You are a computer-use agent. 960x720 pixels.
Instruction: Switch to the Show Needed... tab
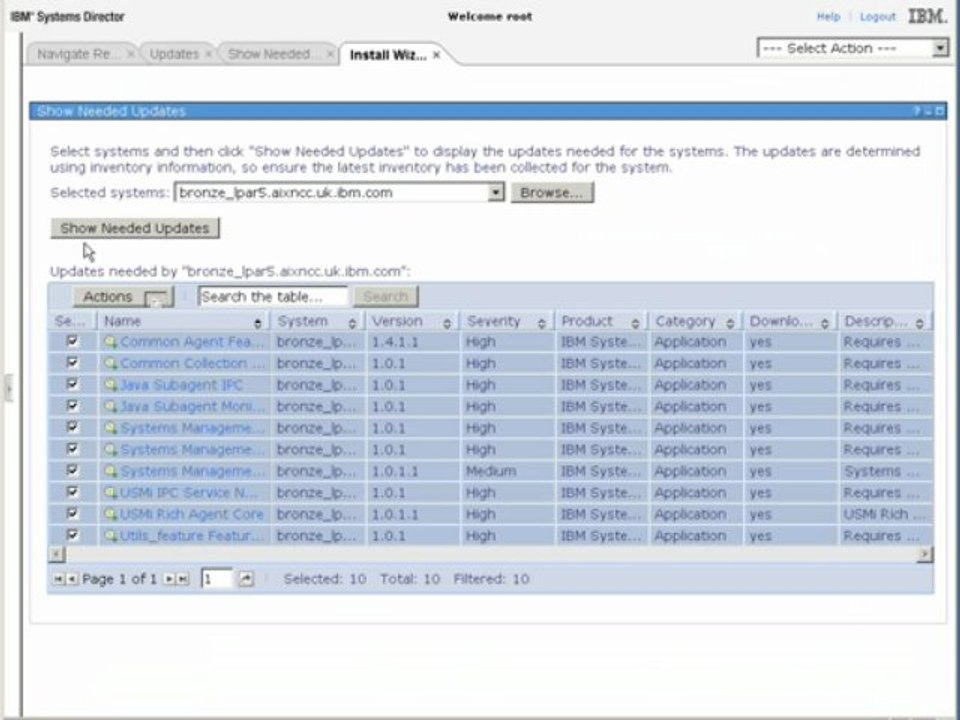[269, 54]
